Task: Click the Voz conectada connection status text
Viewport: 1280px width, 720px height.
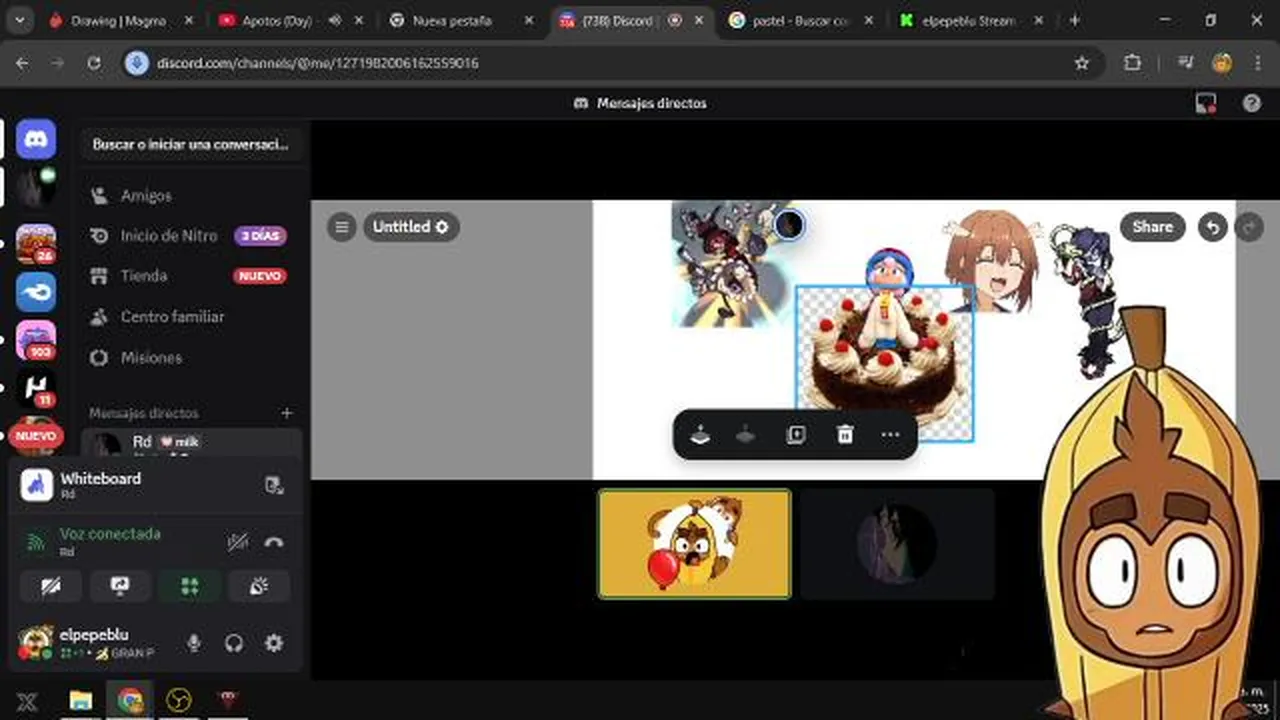Action: (110, 534)
